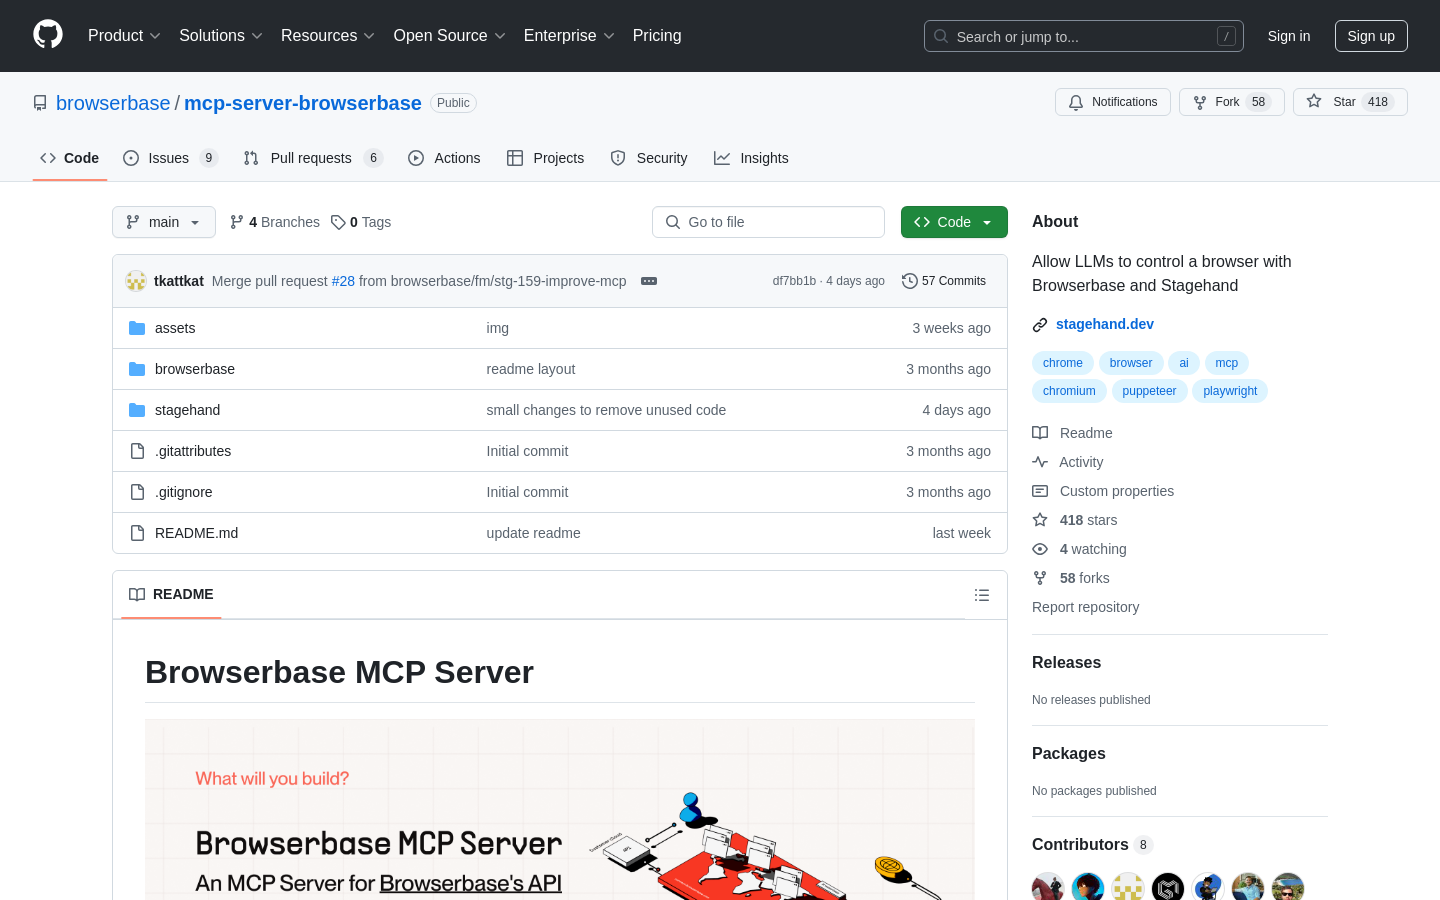Open the stagehand.dev website link
This screenshot has height=900, width=1440.
click(x=1105, y=324)
